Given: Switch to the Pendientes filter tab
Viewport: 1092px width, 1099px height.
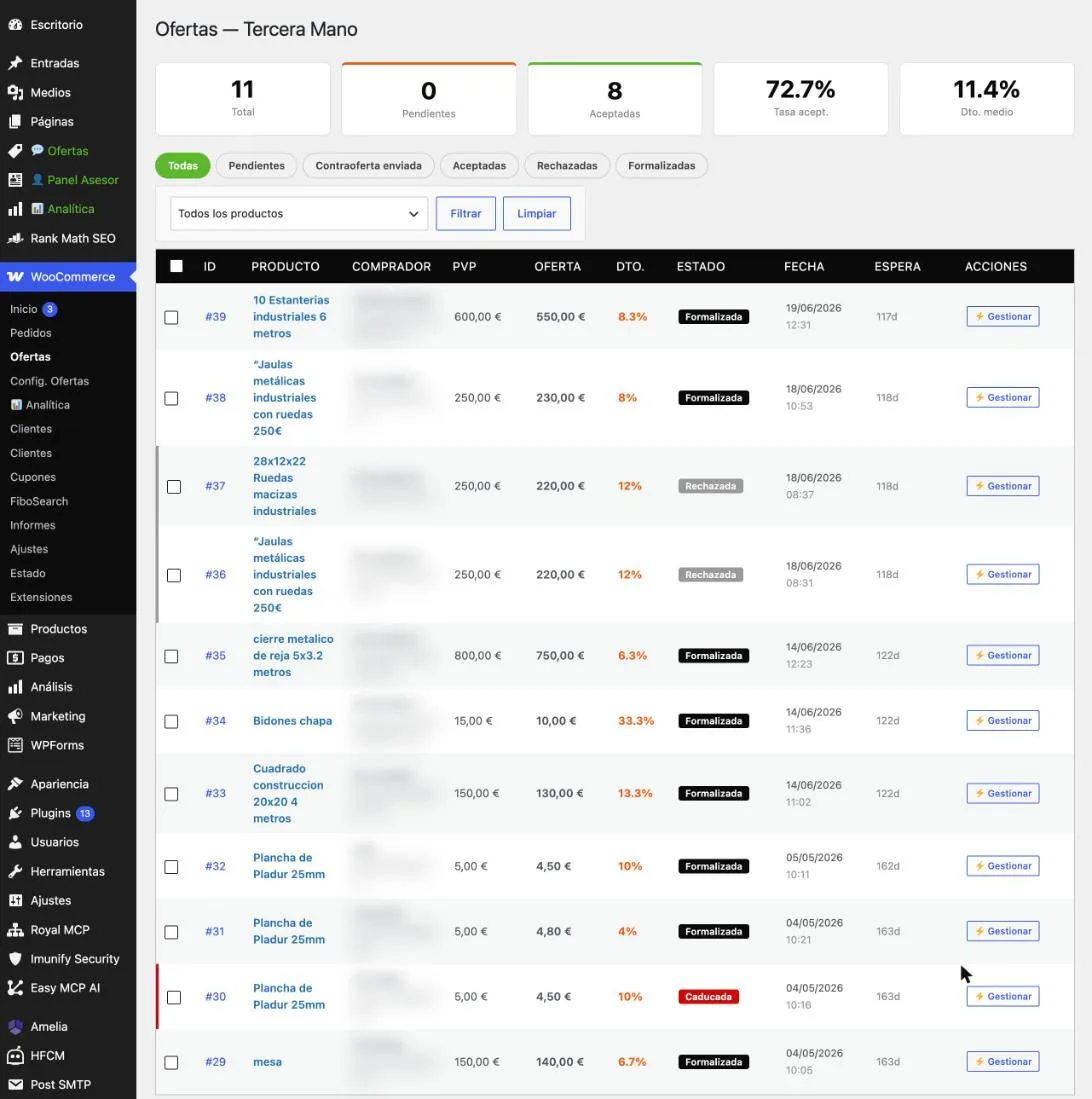Looking at the screenshot, I should click(x=257, y=166).
